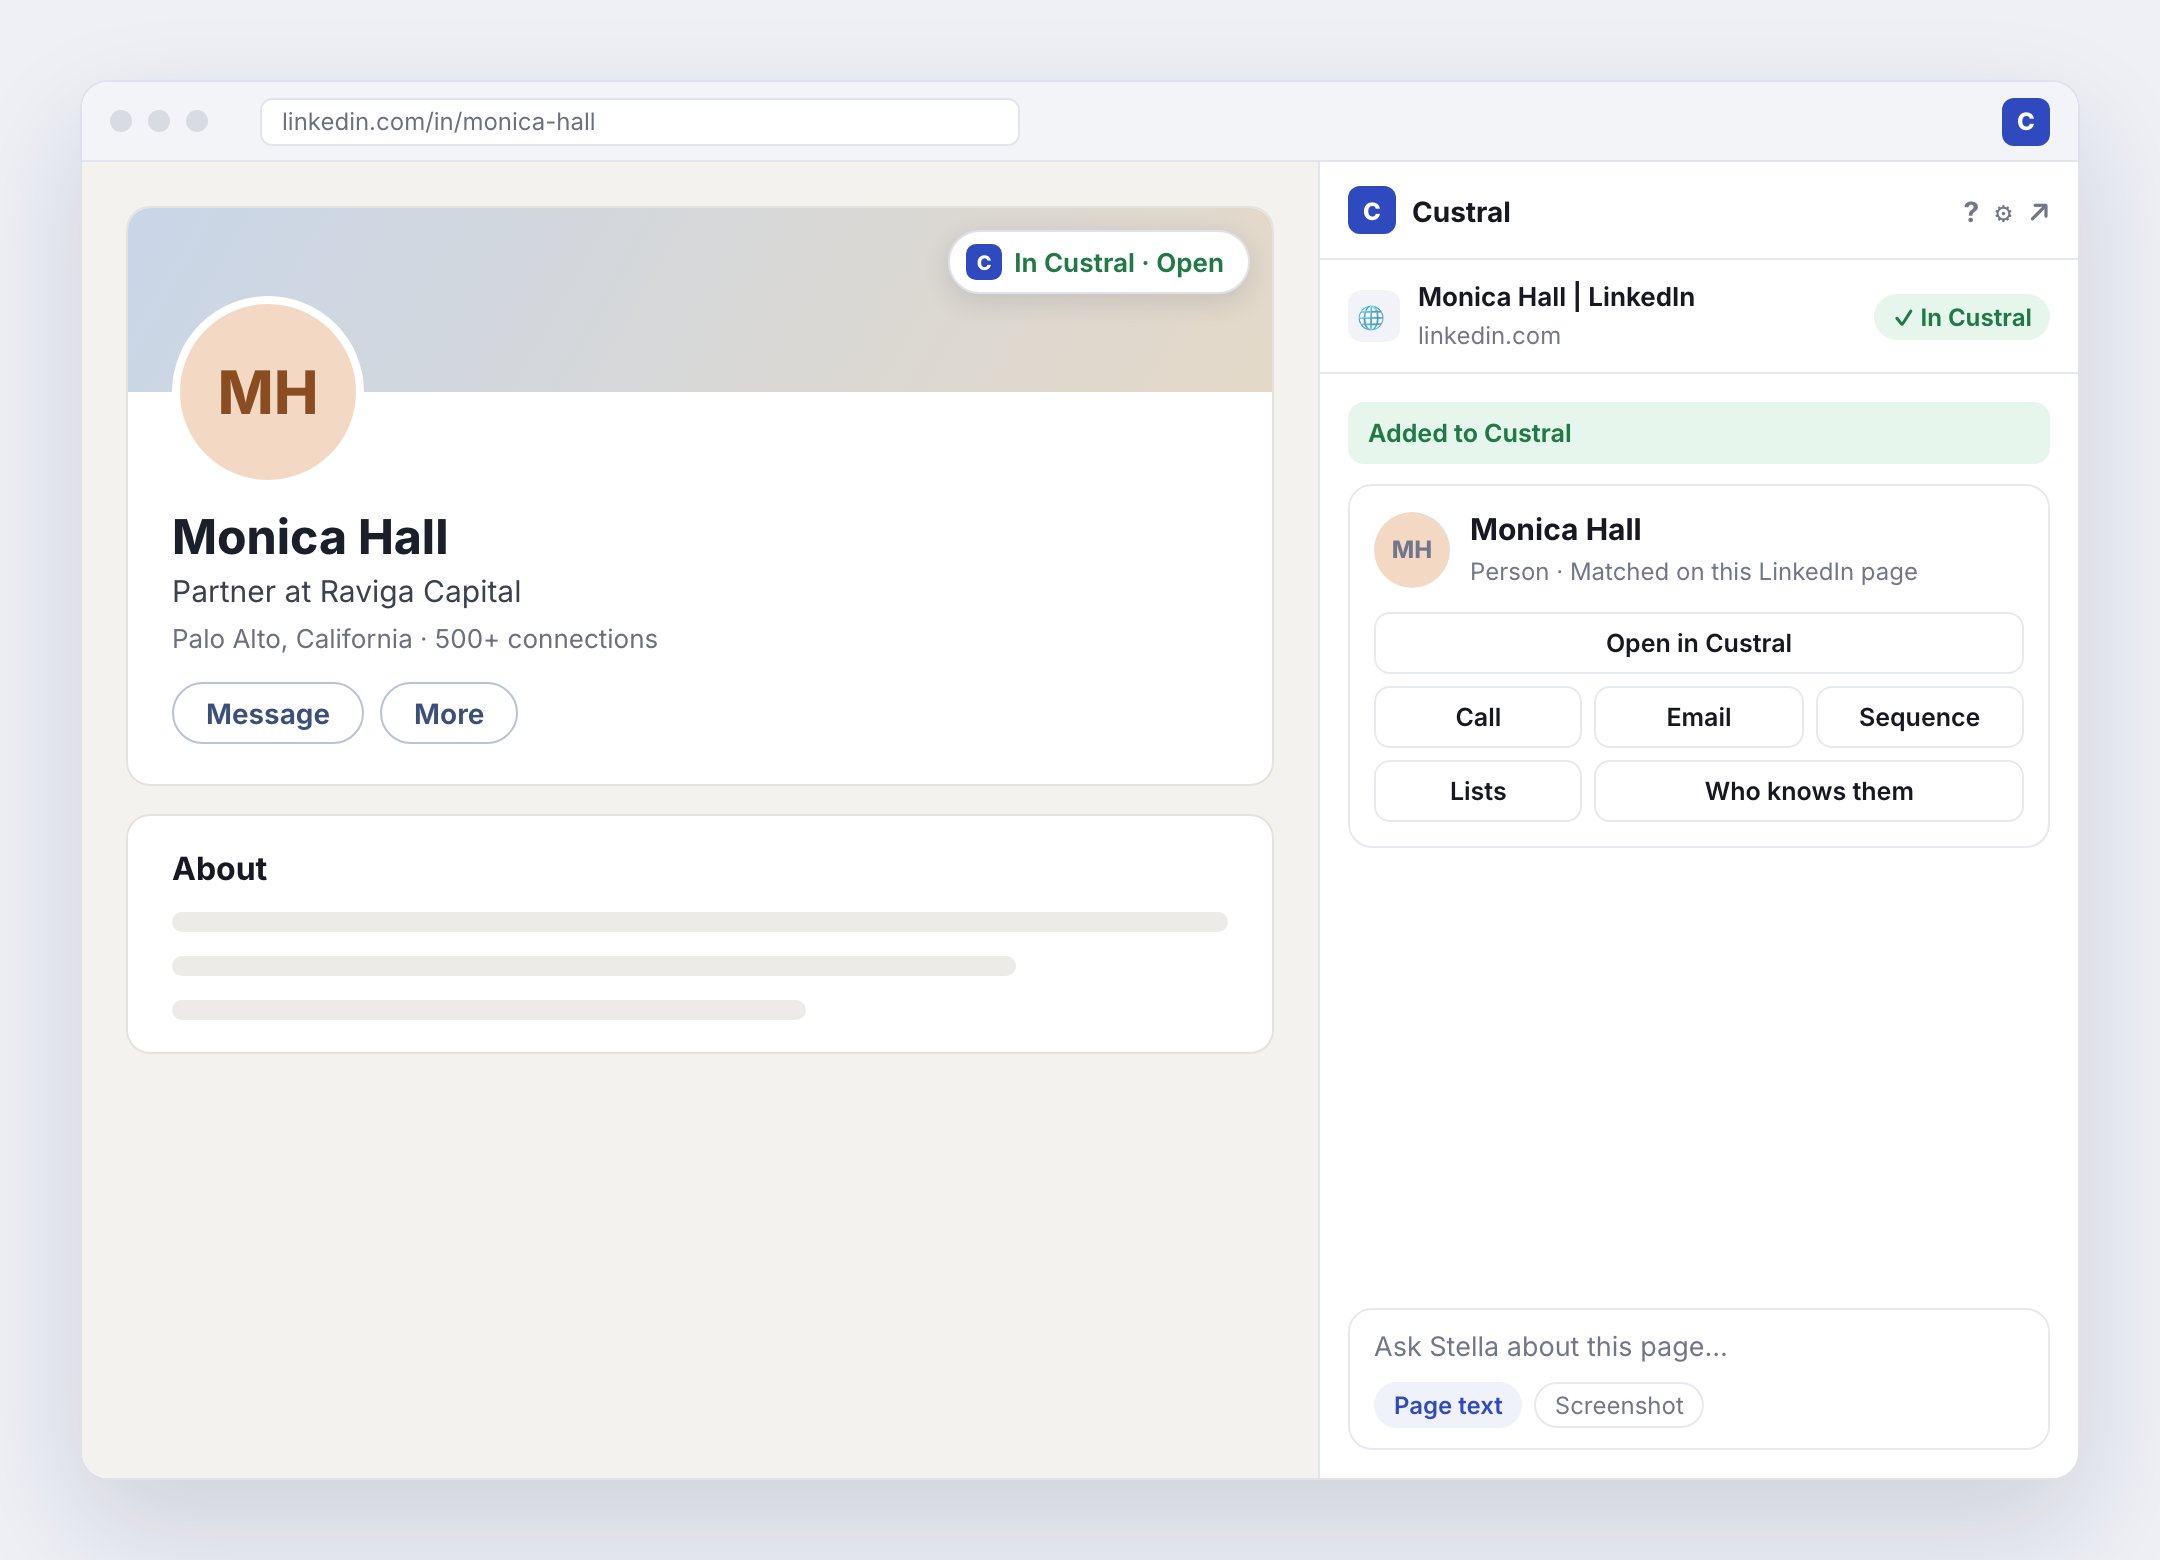Click the Monica Hall name in the Custral card
Screen dimensions: 2160x1560
1555,529
